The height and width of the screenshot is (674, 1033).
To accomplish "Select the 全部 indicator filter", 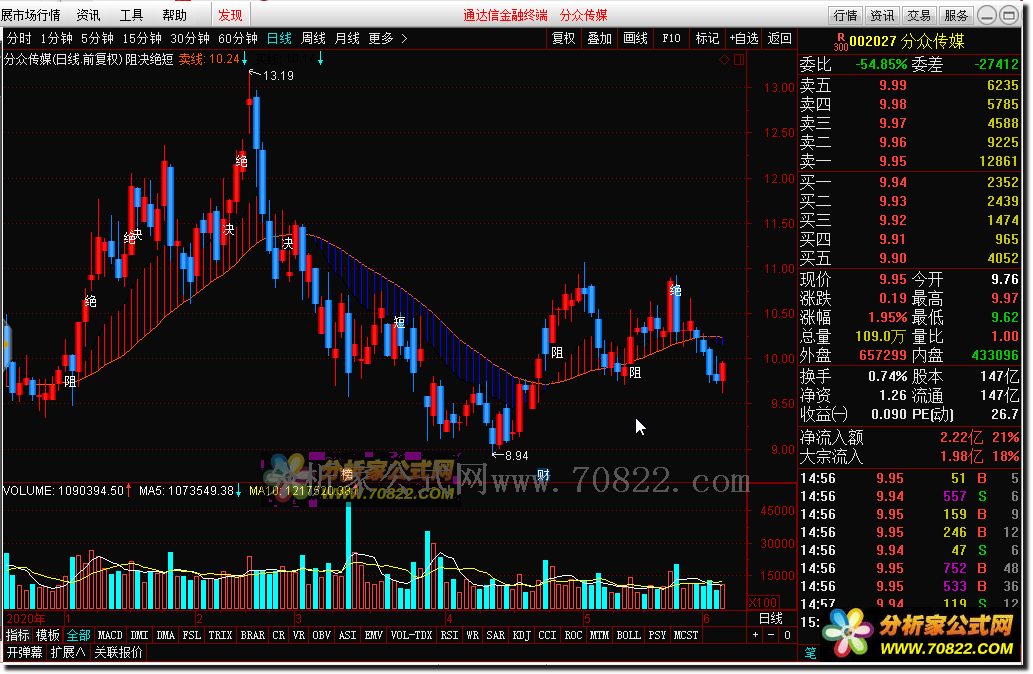I will pyautogui.click(x=78, y=635).
